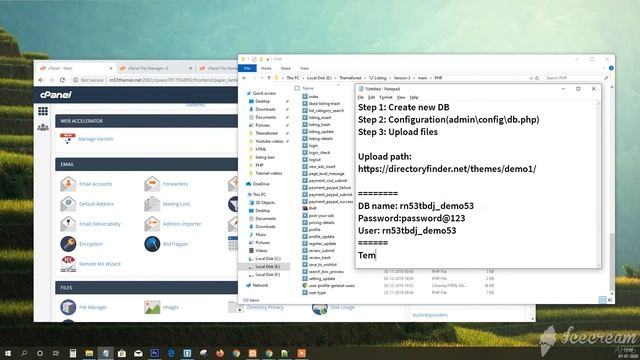Screen dimensions: 640x360
Task: Click the Explorer Search PHP field
Action: pos(576,78)
